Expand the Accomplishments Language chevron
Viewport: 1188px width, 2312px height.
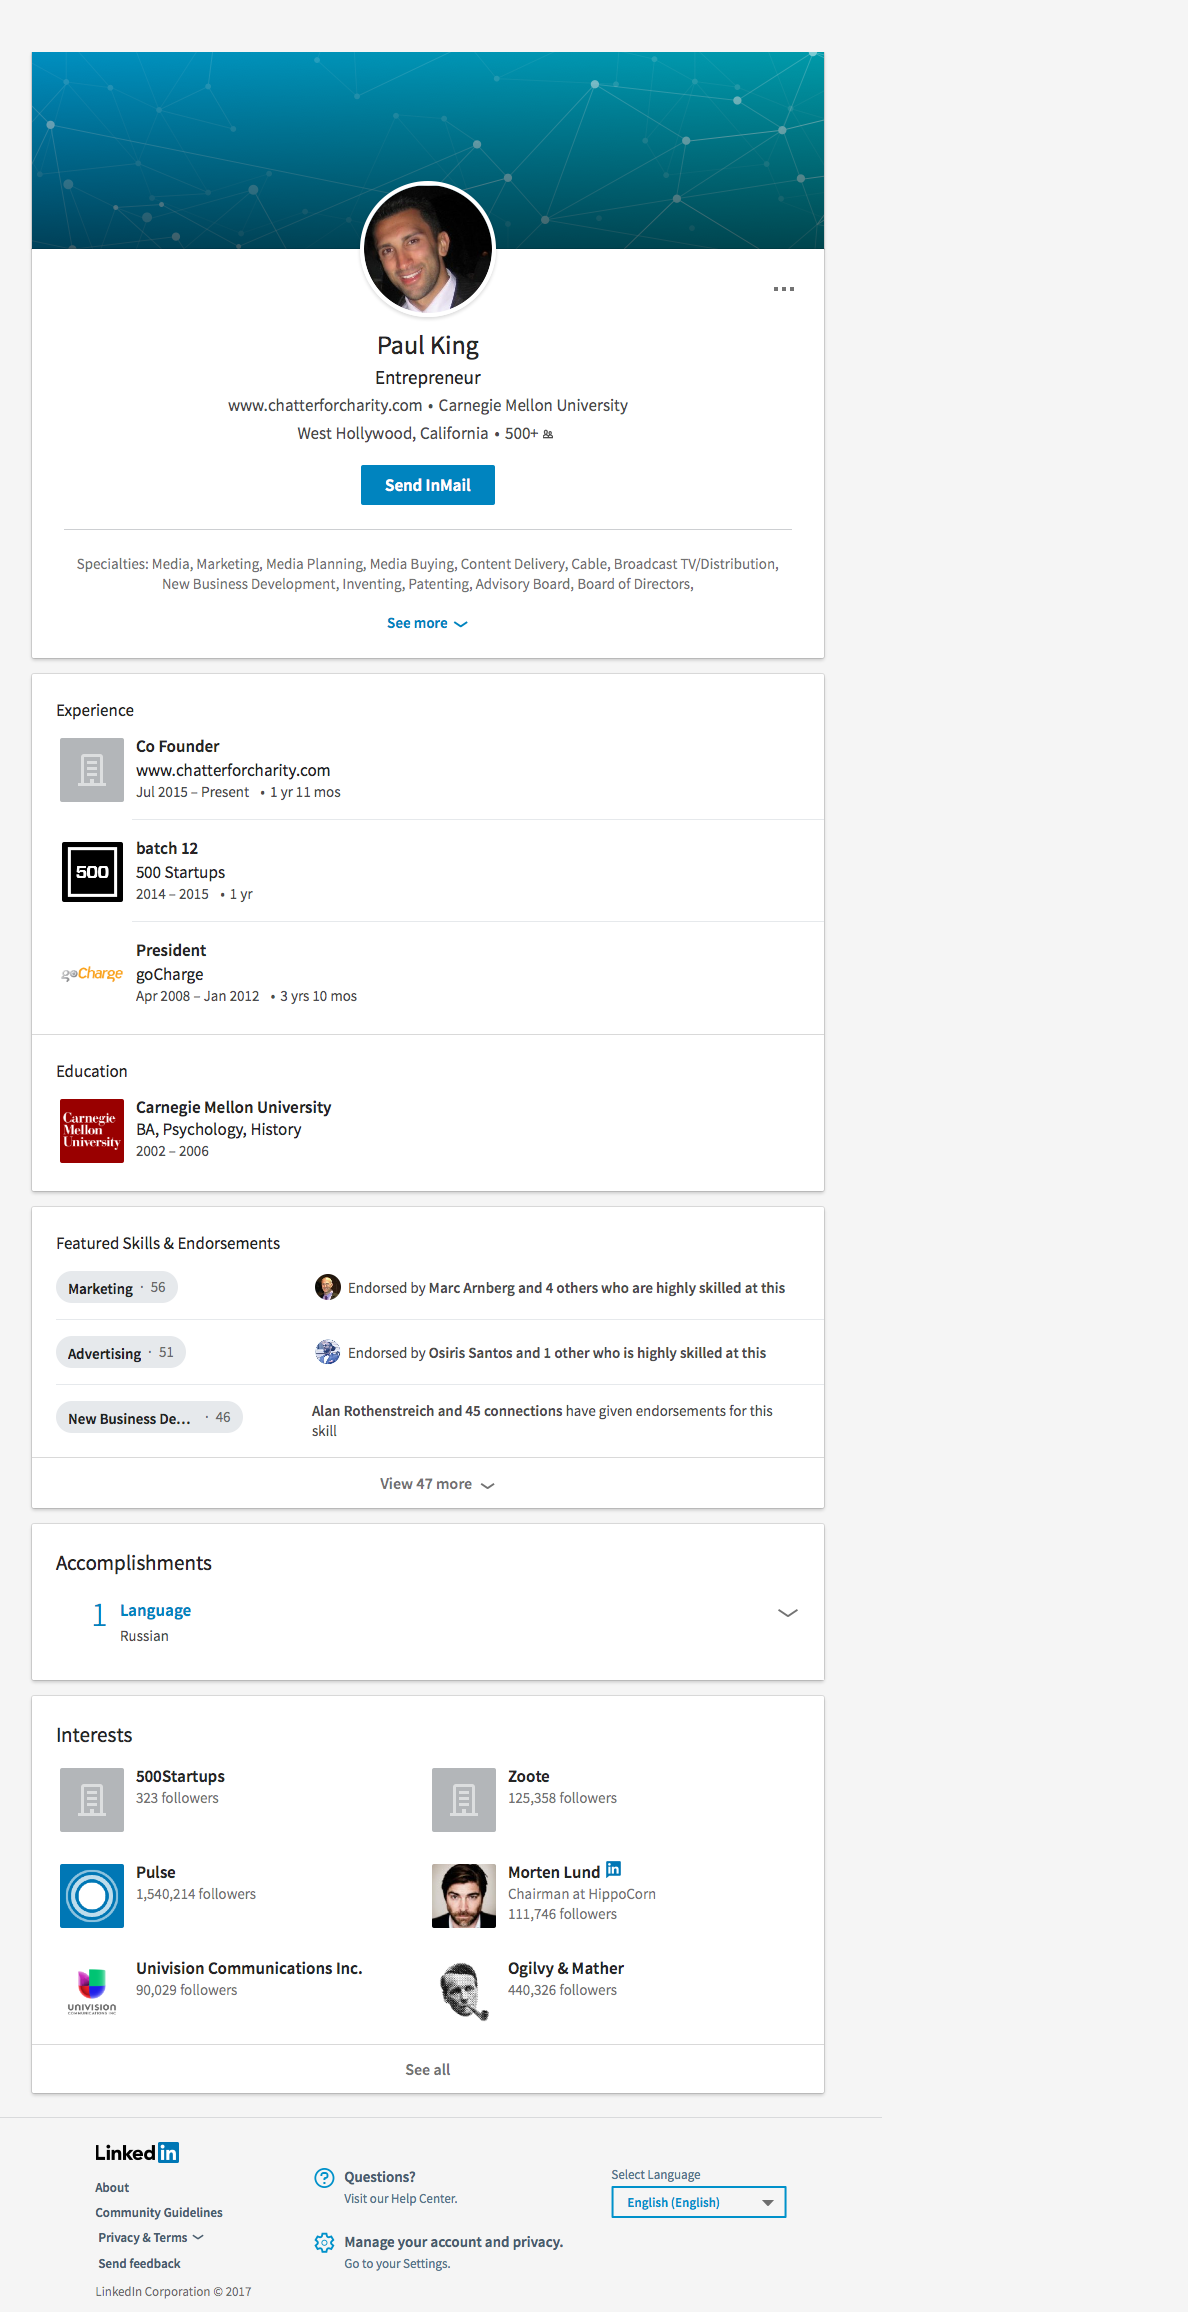(788, 1612)
